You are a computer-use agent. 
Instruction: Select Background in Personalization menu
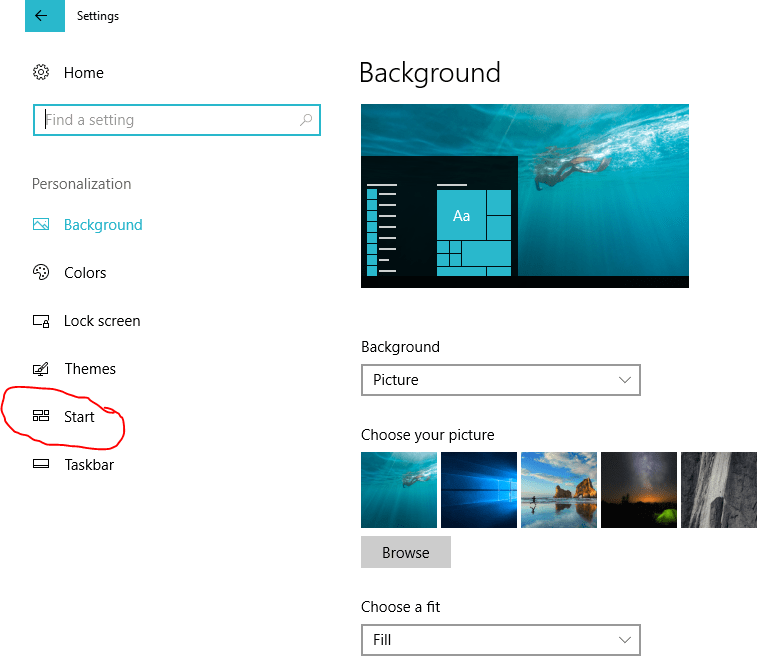tap(103, 224)
